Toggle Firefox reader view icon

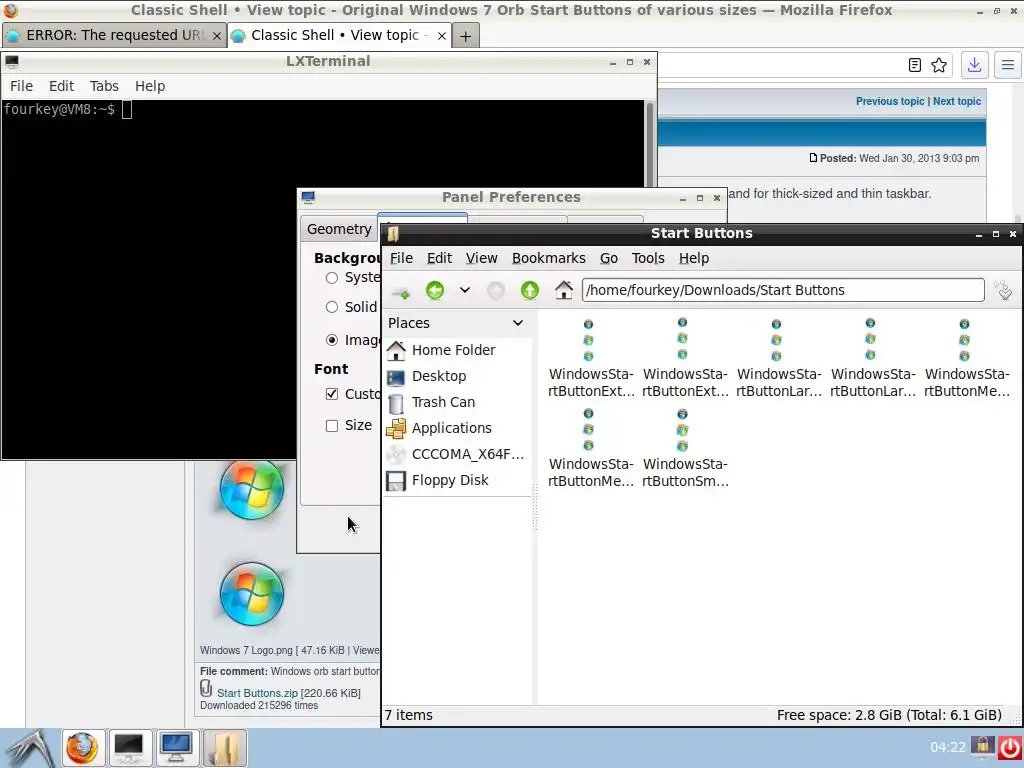pos(915,65)
